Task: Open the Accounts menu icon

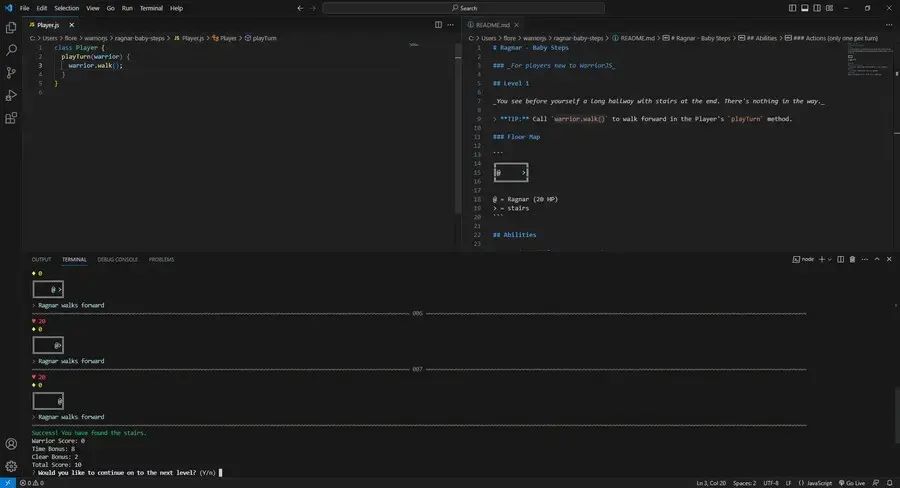Action: pyautogui.click(x=11, y=444)
